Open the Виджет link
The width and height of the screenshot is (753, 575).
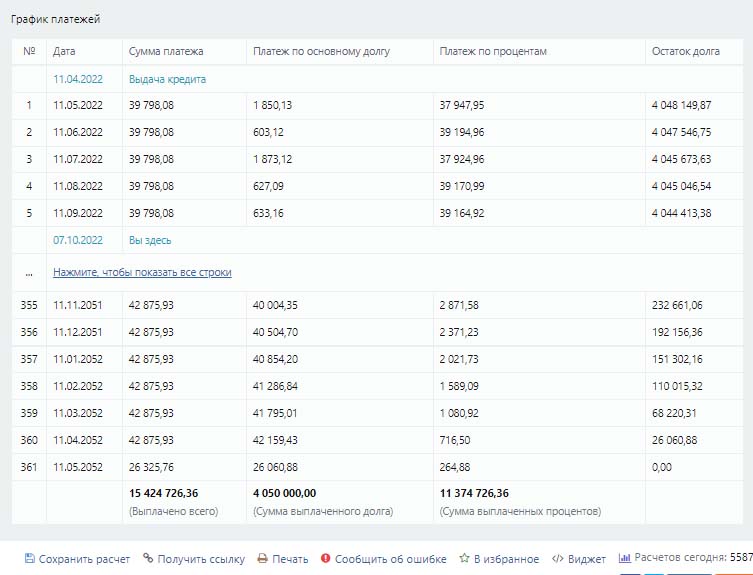click(587, 559)
